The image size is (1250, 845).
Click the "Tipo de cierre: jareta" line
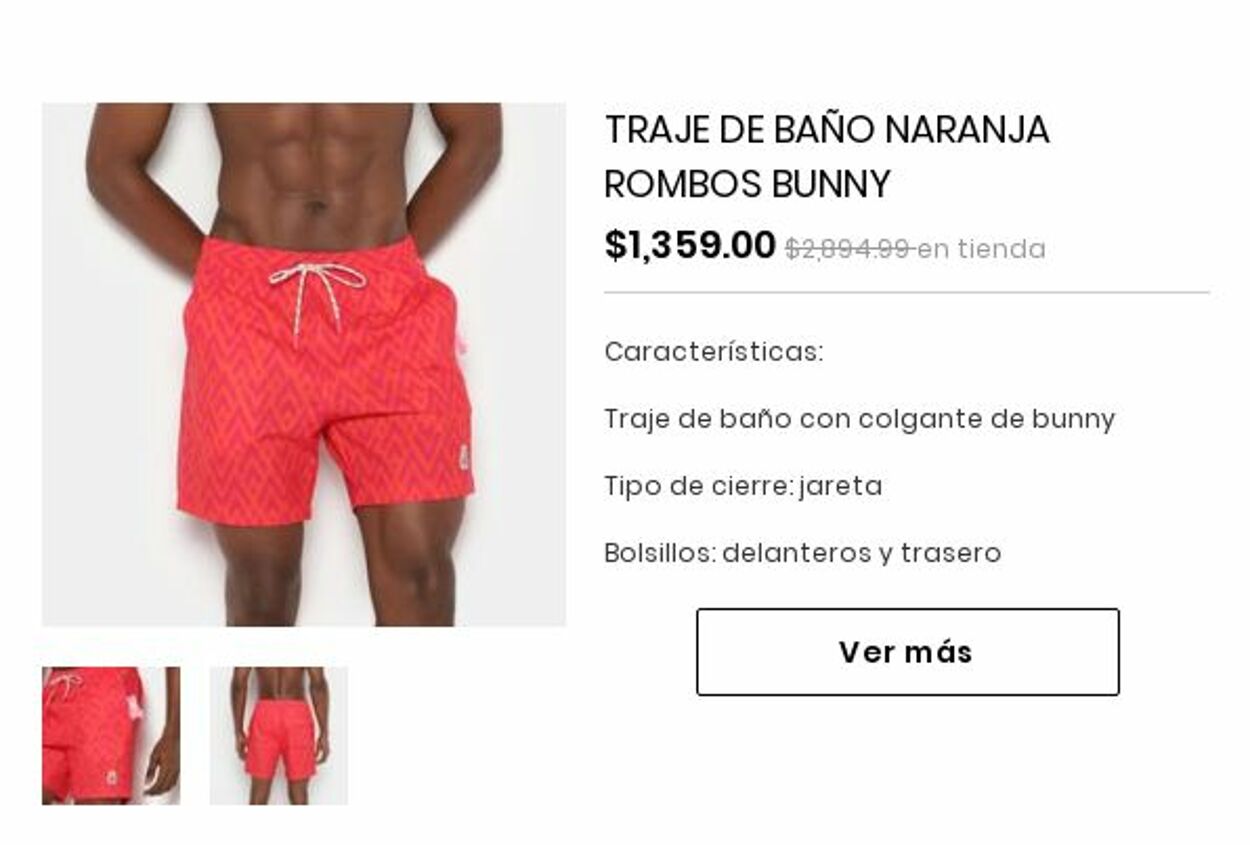[x=743, y=486]
